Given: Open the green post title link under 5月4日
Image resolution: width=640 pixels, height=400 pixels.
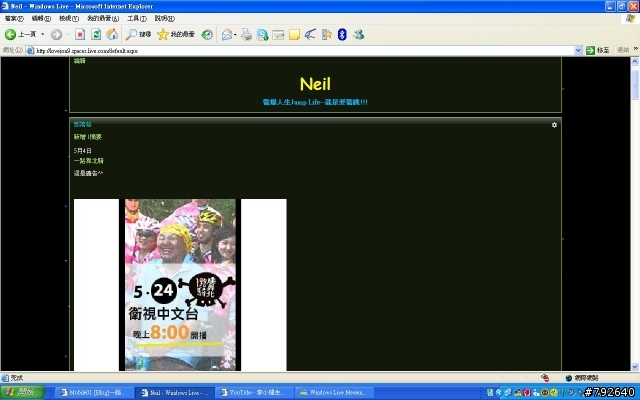Looking at the screenshot, I should click(x=89, y=161).
